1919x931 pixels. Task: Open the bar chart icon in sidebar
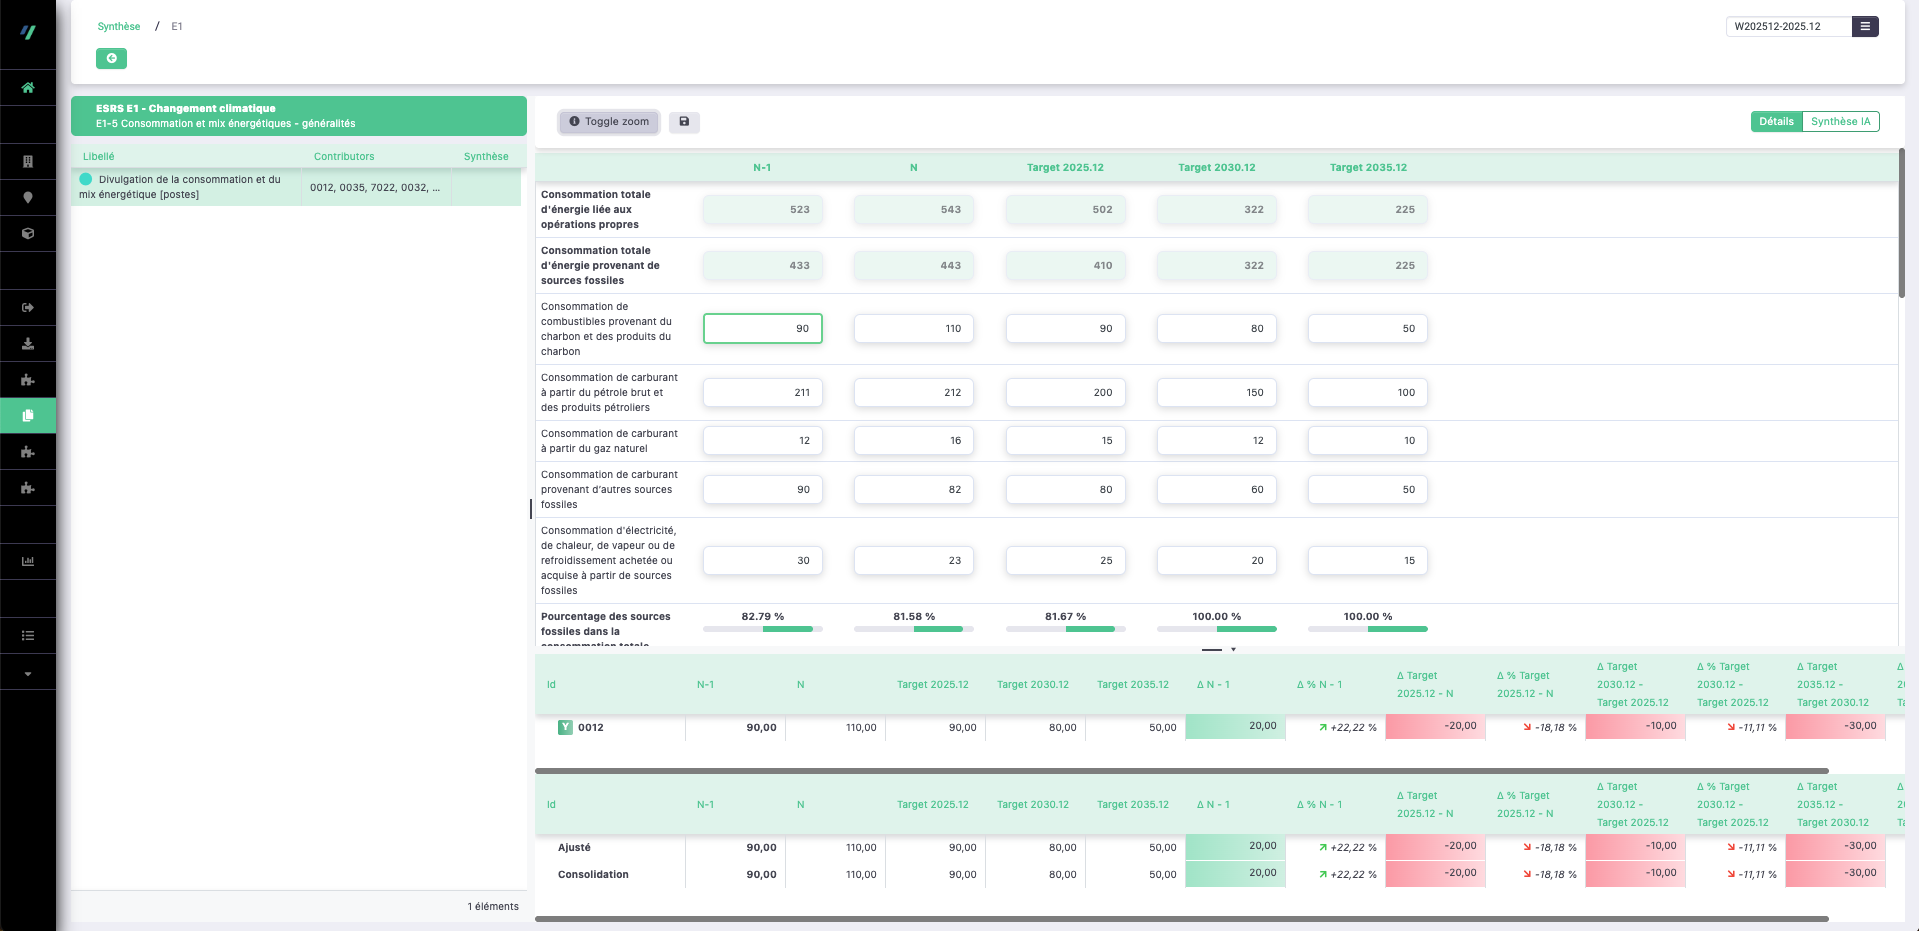28,561
